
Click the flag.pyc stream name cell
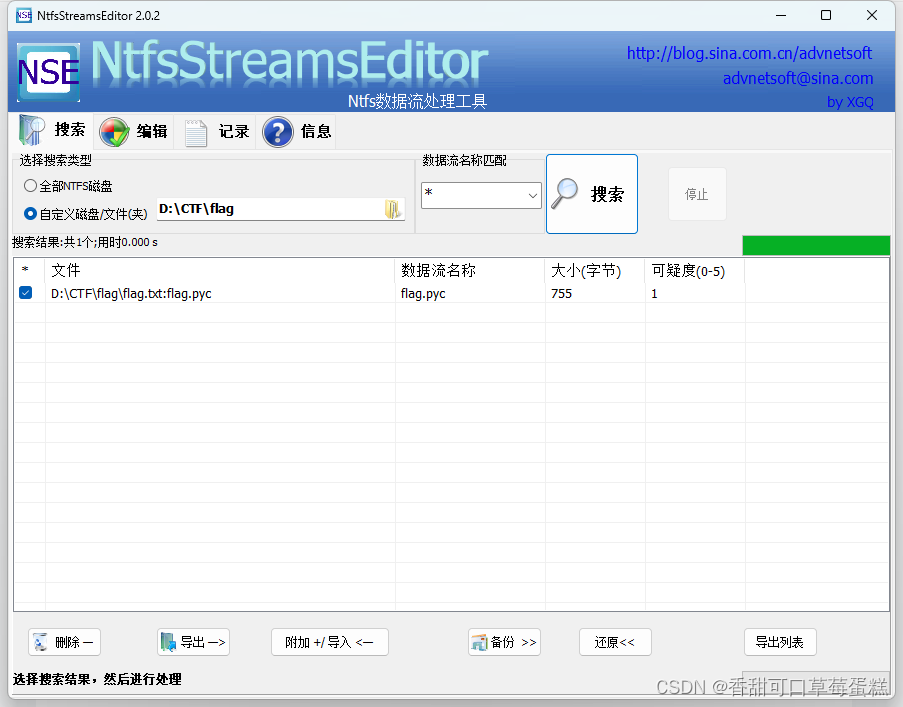(x=423, y=294)
